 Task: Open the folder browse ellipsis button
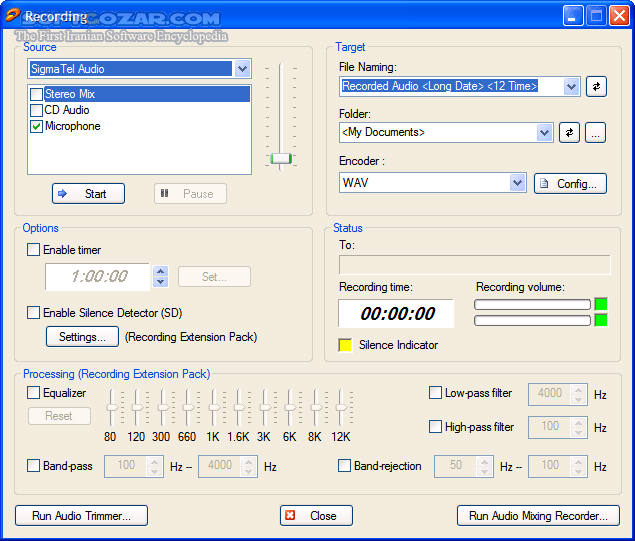(596, 133)
